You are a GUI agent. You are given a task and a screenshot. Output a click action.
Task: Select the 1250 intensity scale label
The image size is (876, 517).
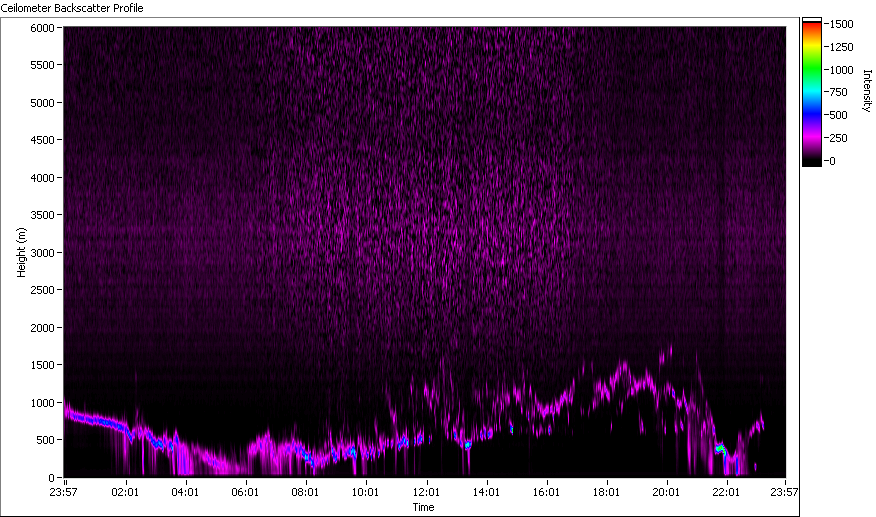coord(842,47)
